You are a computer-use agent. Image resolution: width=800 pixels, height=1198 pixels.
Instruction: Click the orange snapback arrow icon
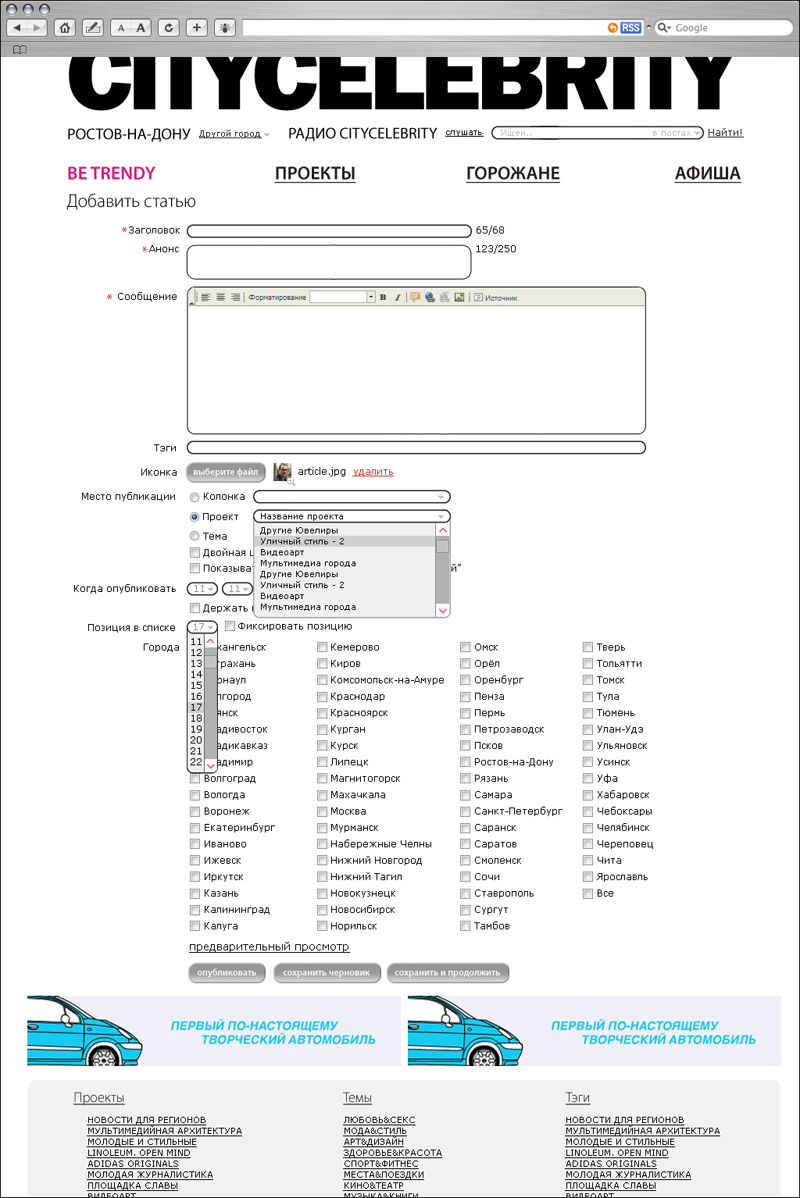point(613,28)
